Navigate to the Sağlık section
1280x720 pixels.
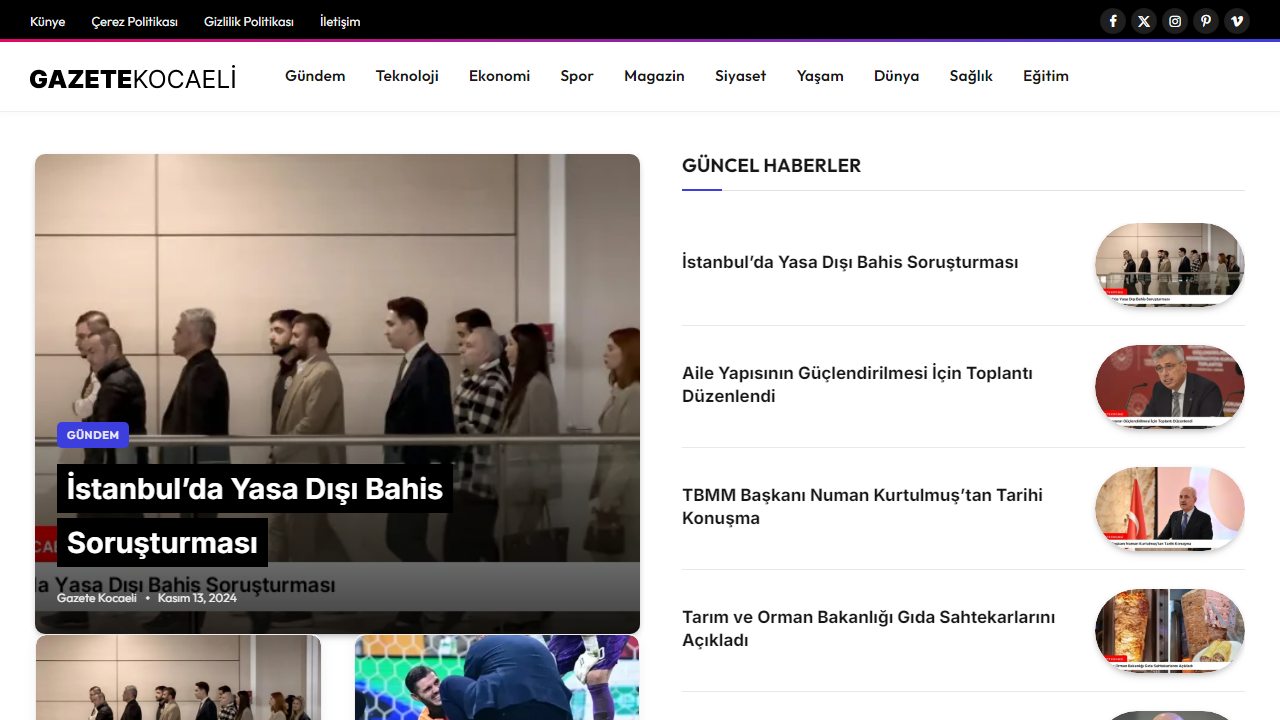click(971, 76)
